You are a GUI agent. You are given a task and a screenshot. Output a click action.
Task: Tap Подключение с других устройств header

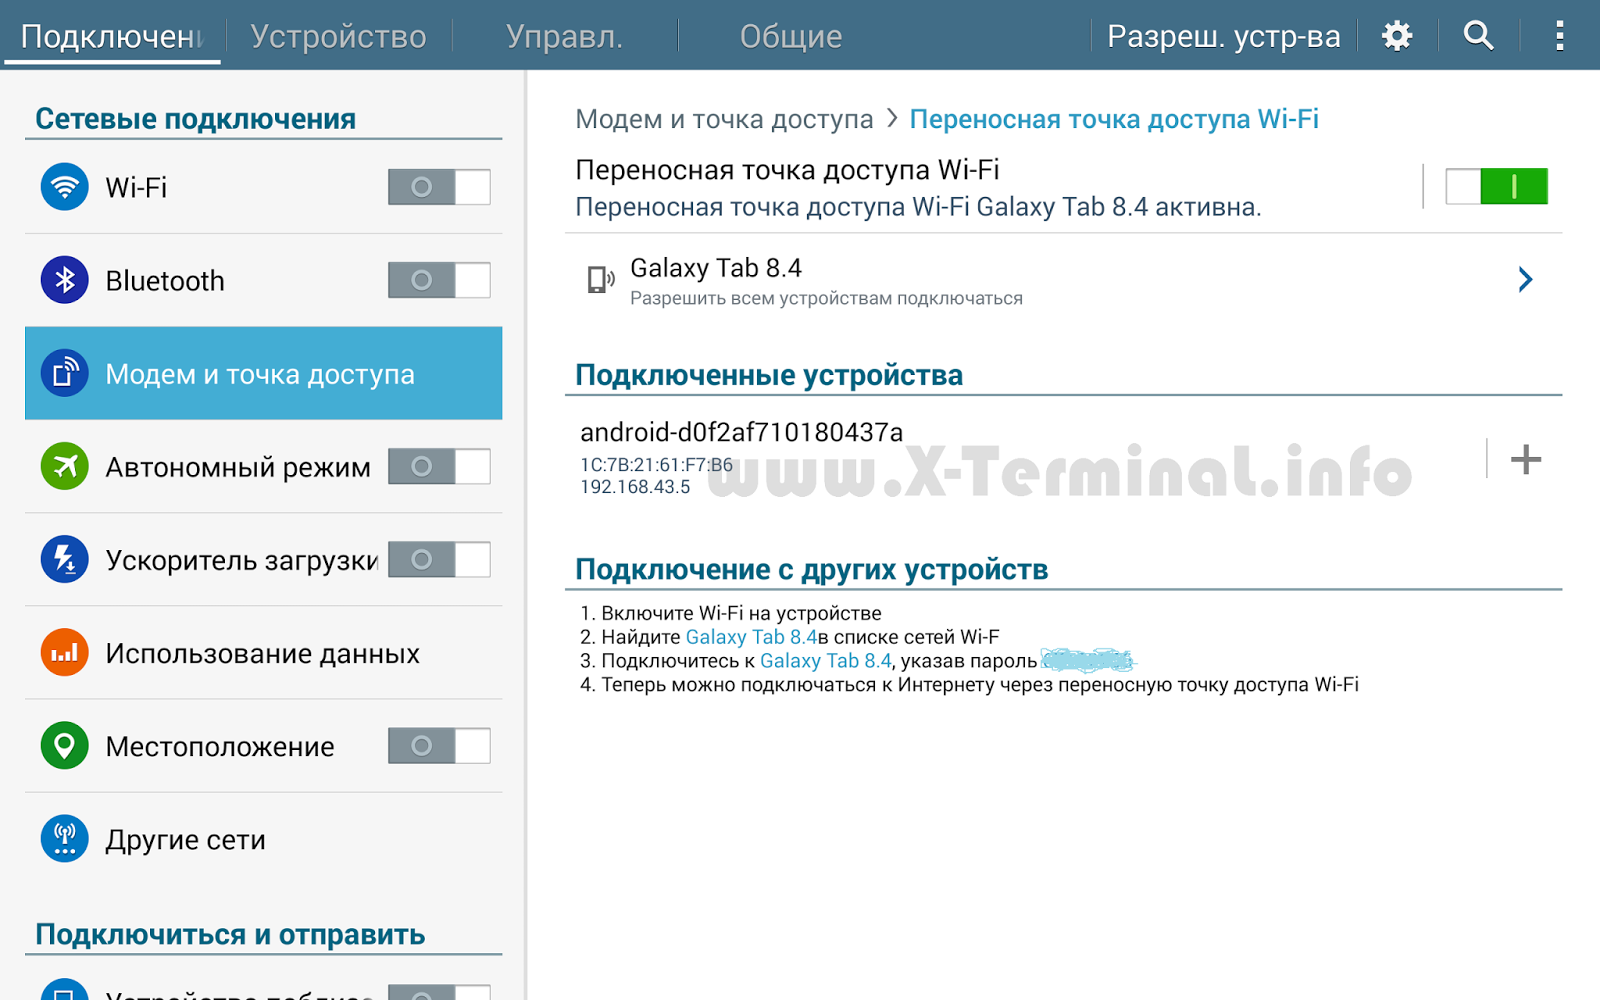(811, 569)
